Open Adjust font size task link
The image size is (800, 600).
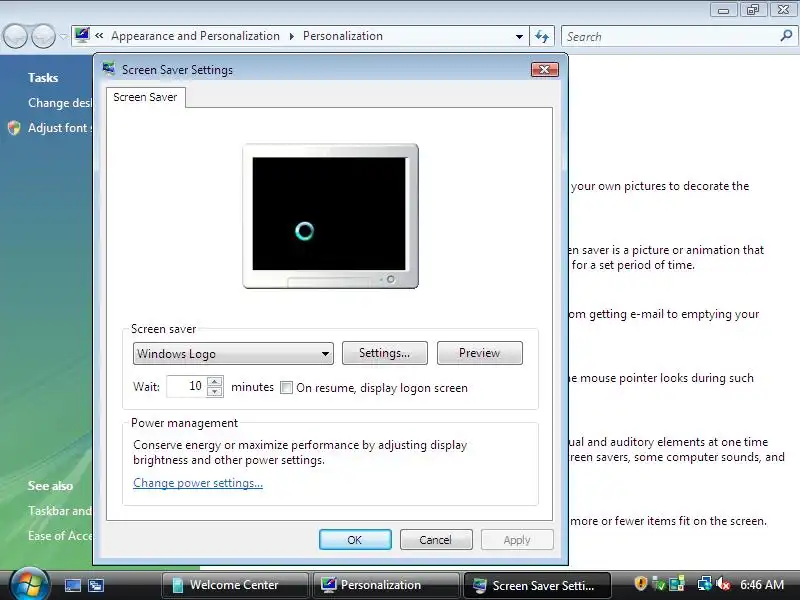60,128
